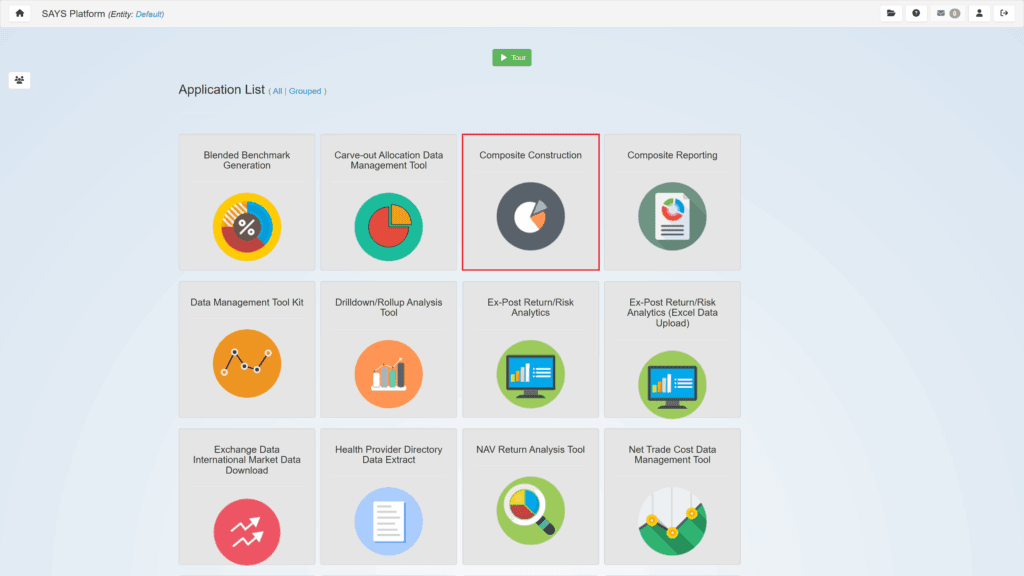Click the Default entity link
The image size is (1024, 576).
coord(149,15)
